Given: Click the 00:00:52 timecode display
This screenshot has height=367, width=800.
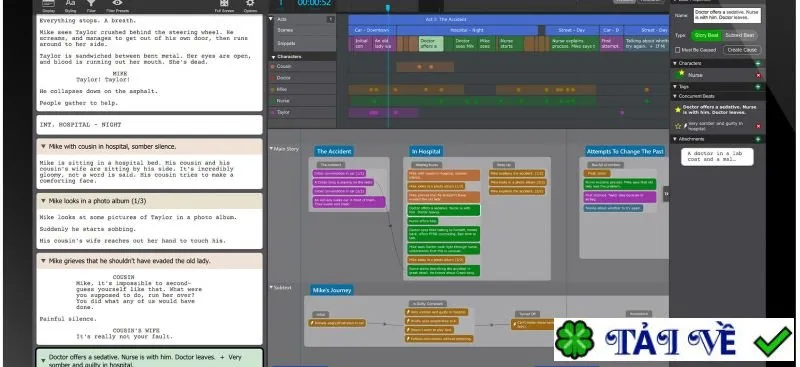Looking at the screenshot, I should tap(314, 3).
